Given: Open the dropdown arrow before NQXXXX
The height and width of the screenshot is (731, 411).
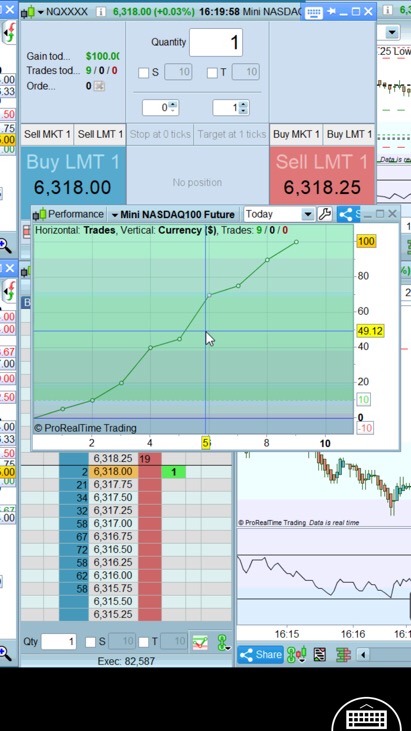Looking at the screenshot, I should [x=40, y=12].
